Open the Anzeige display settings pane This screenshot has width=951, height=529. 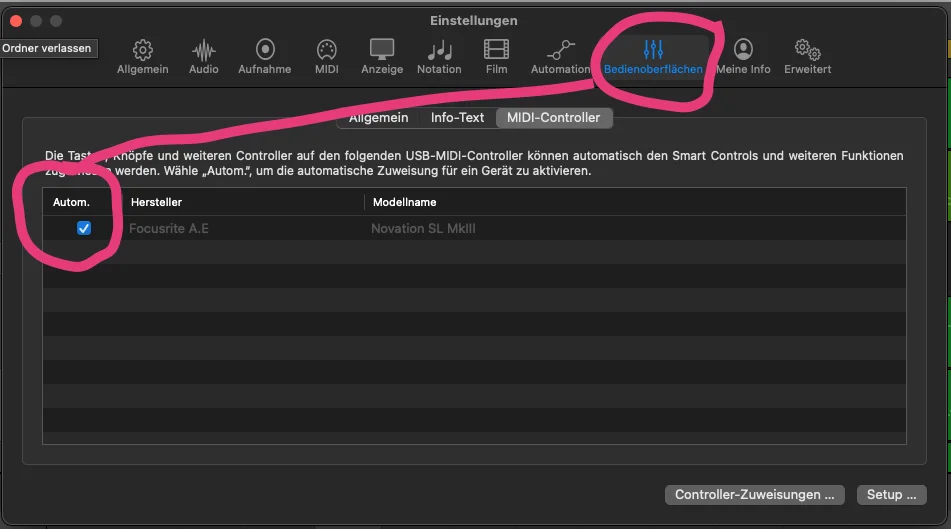point(382,57)
